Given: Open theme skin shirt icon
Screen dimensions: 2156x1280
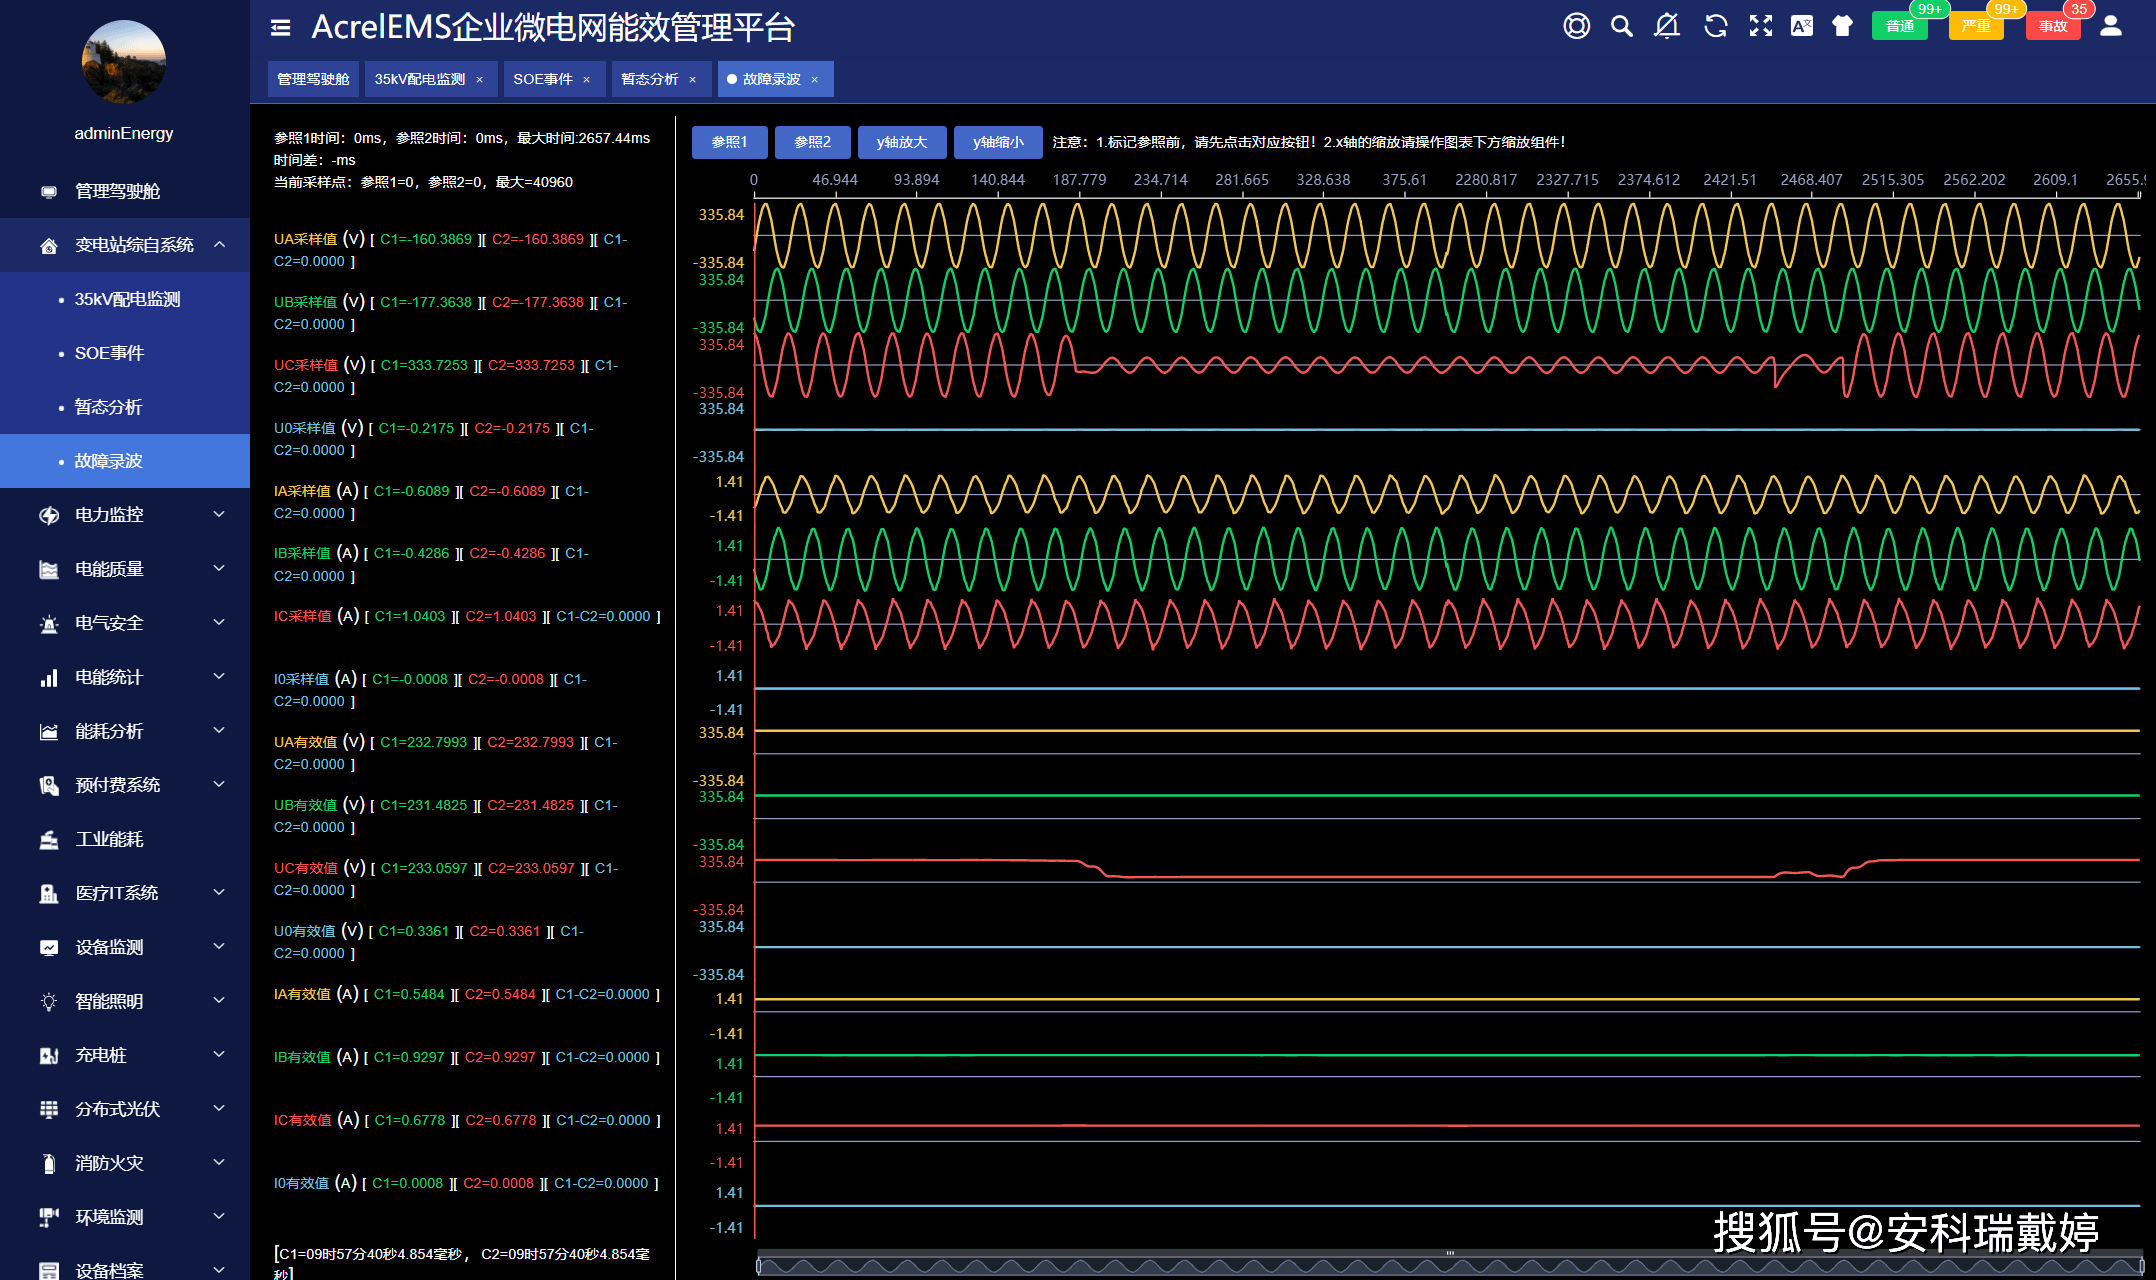Looking at the screenshot, I should 1842,26.
